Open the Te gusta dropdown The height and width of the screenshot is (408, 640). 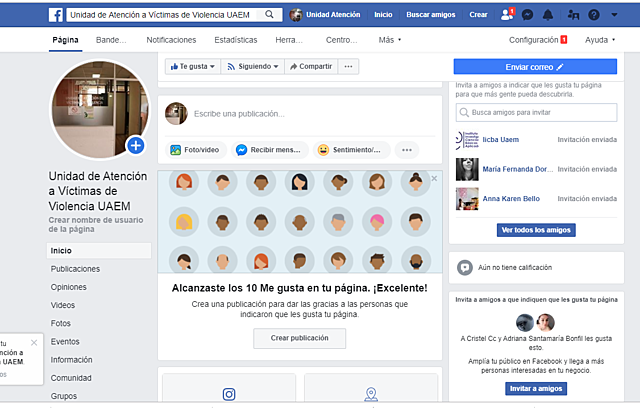pos(193,67)
